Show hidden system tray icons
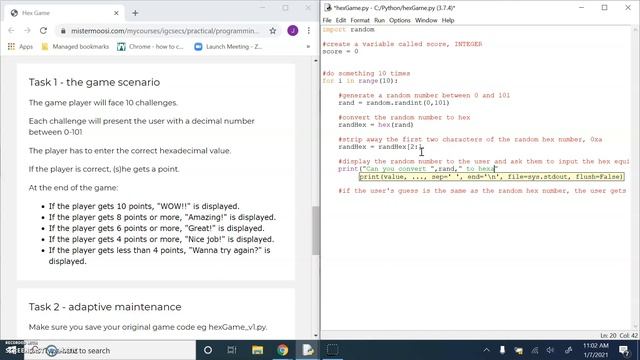640x360 pixels. [x=486, y=350]
